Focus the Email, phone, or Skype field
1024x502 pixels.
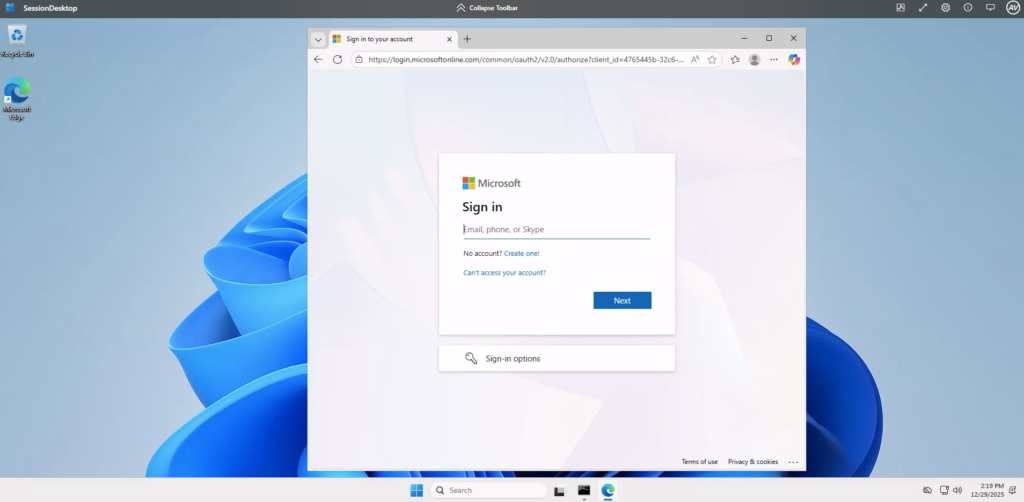[556, 229]
